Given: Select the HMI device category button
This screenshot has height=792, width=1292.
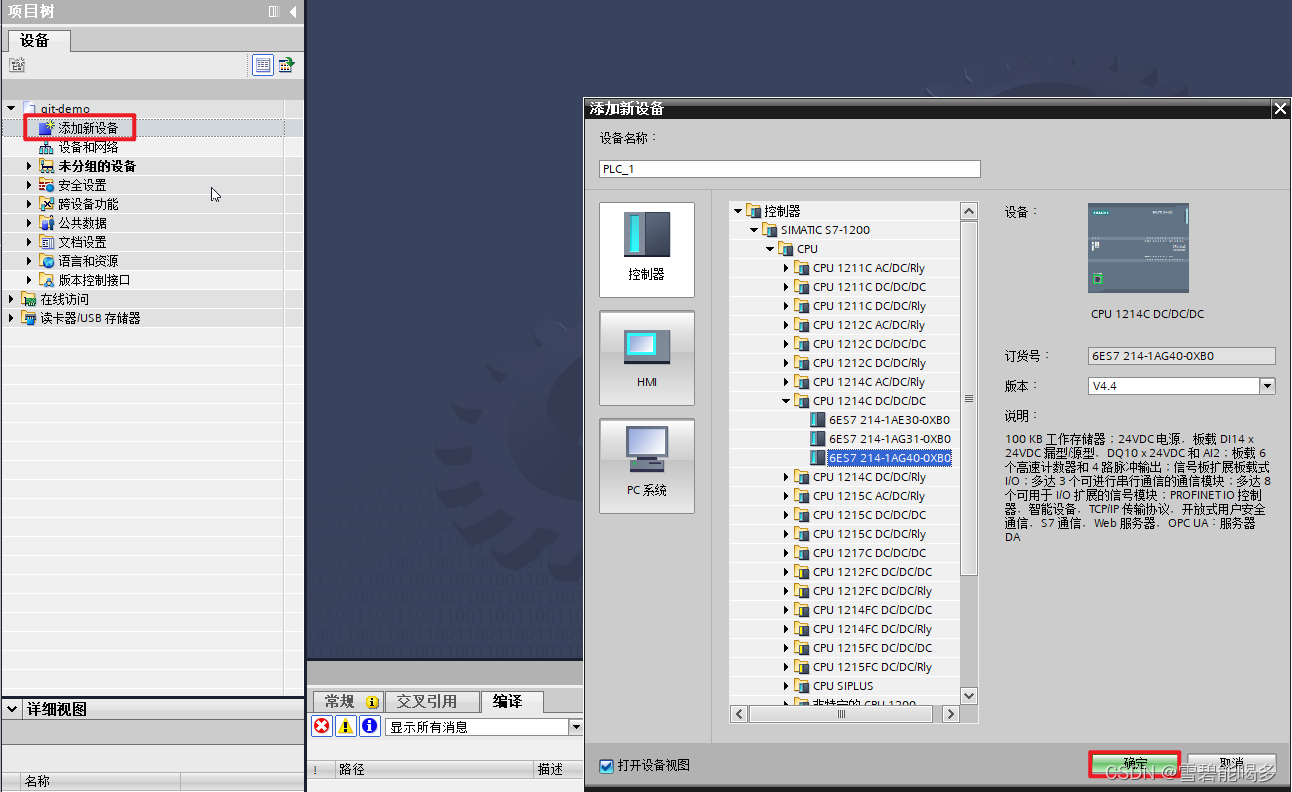Looking at the screenshot, I should [x=647, y=358].
